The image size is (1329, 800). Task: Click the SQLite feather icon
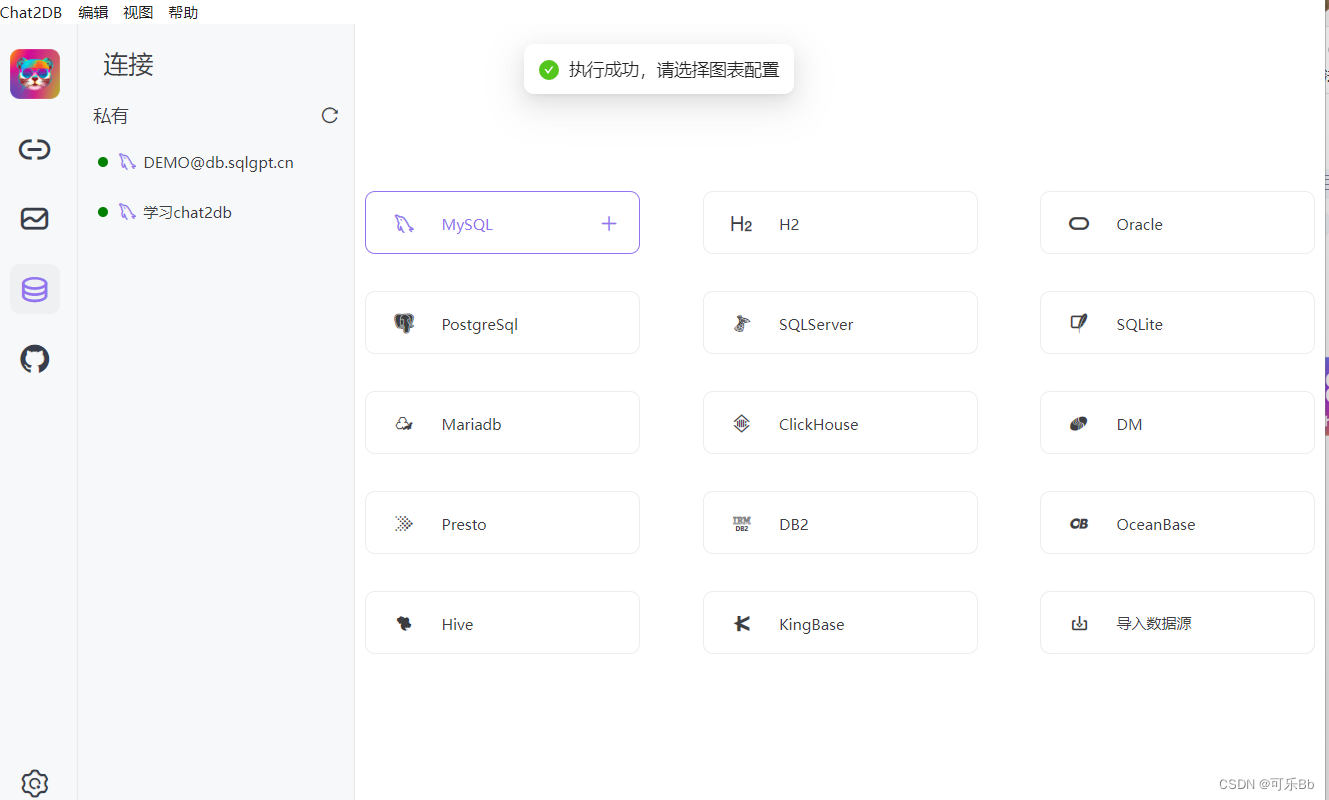(1079, 323)
